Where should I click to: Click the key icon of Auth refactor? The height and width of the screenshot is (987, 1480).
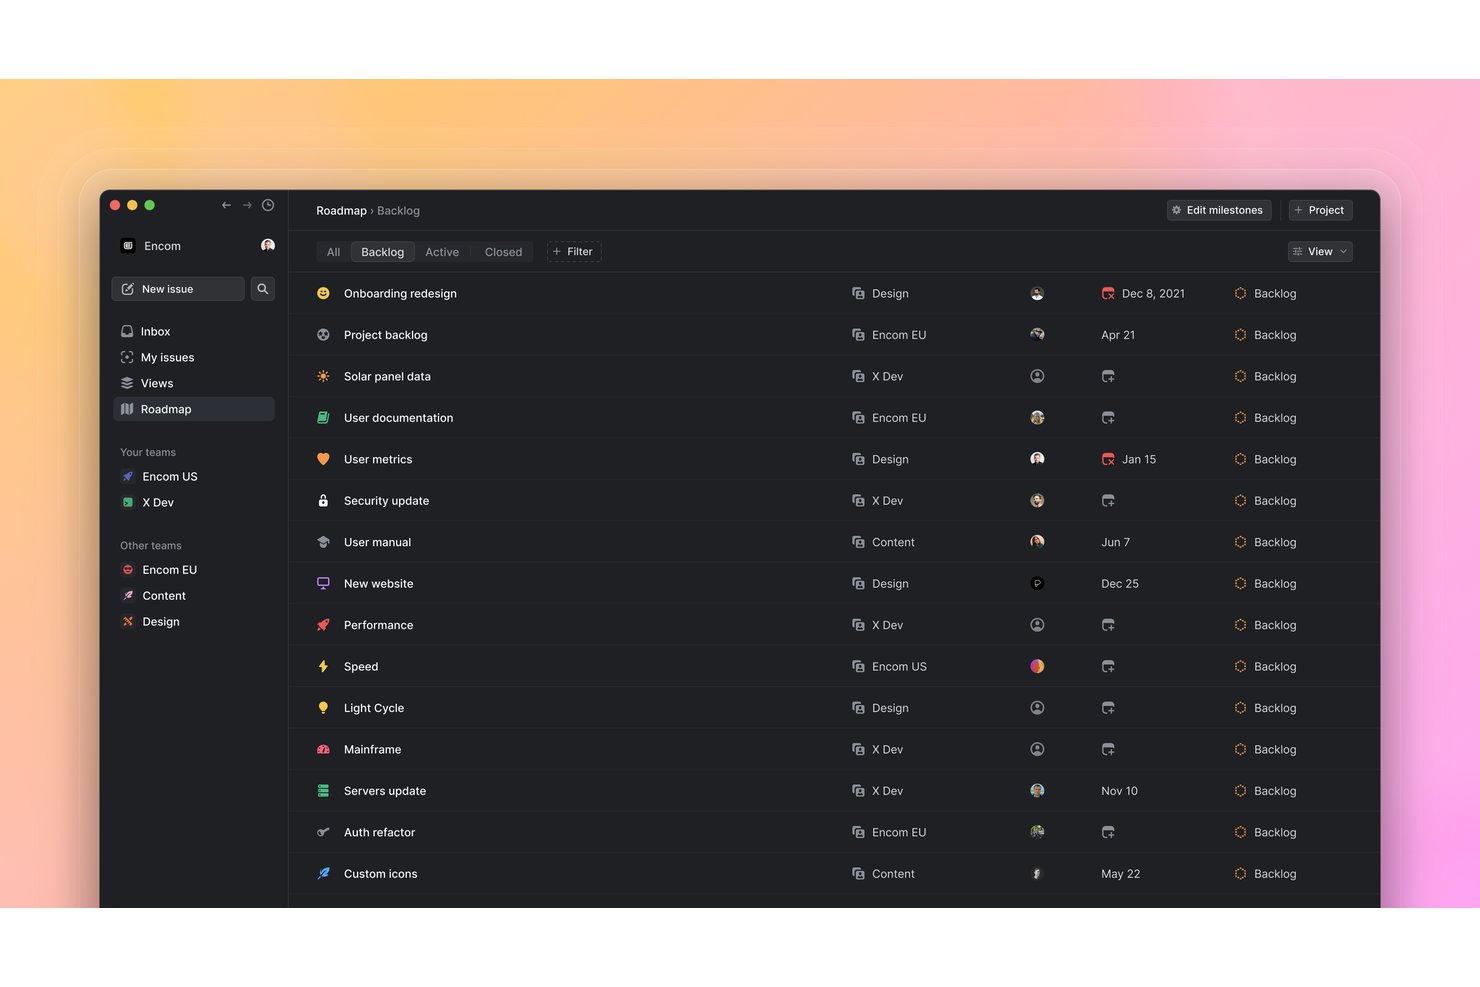coord(323,832)
